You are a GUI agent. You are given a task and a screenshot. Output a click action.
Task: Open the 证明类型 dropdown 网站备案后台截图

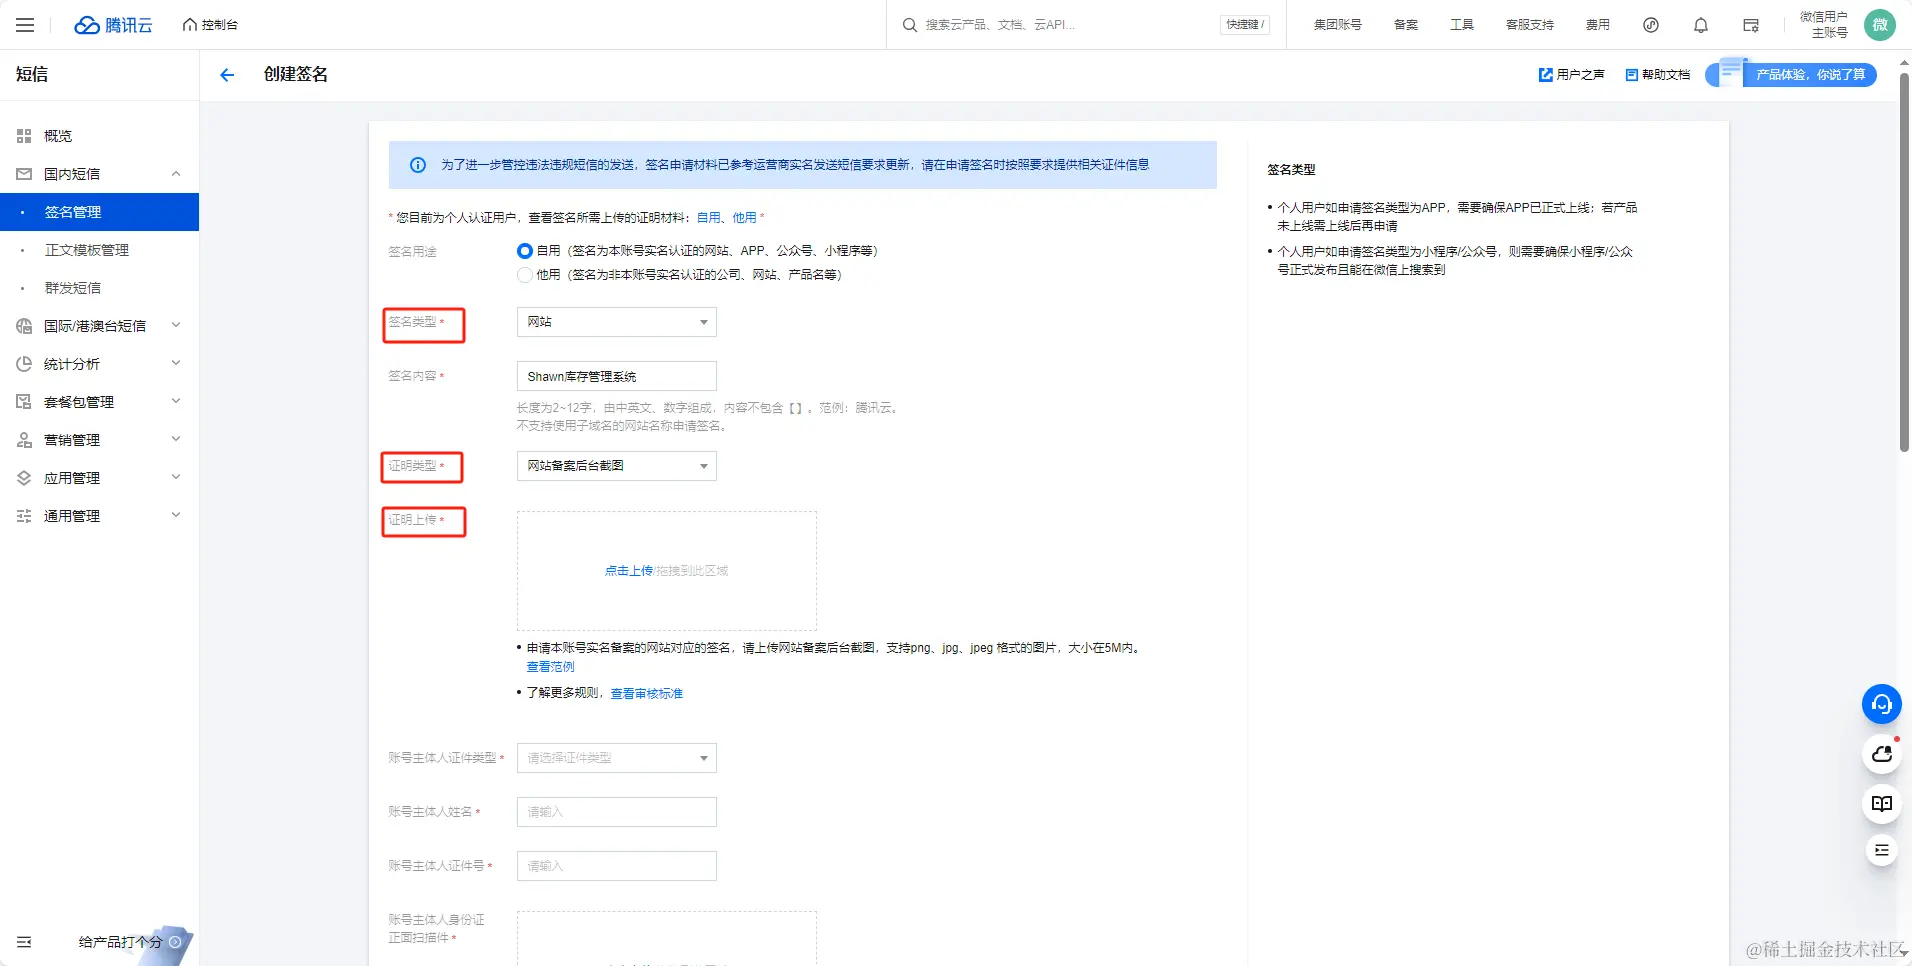tap(617, 466)
